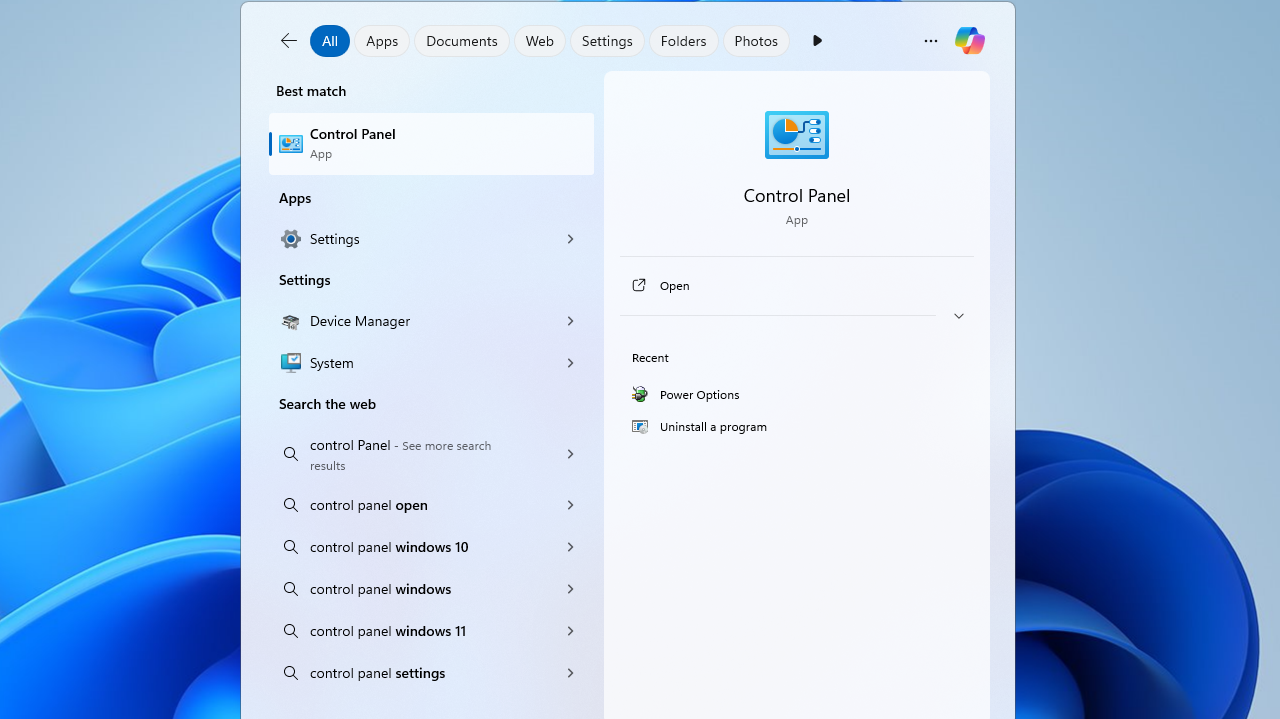Open Control Panel via Open button
1280x719 pixels.
[x=675, y=286]
